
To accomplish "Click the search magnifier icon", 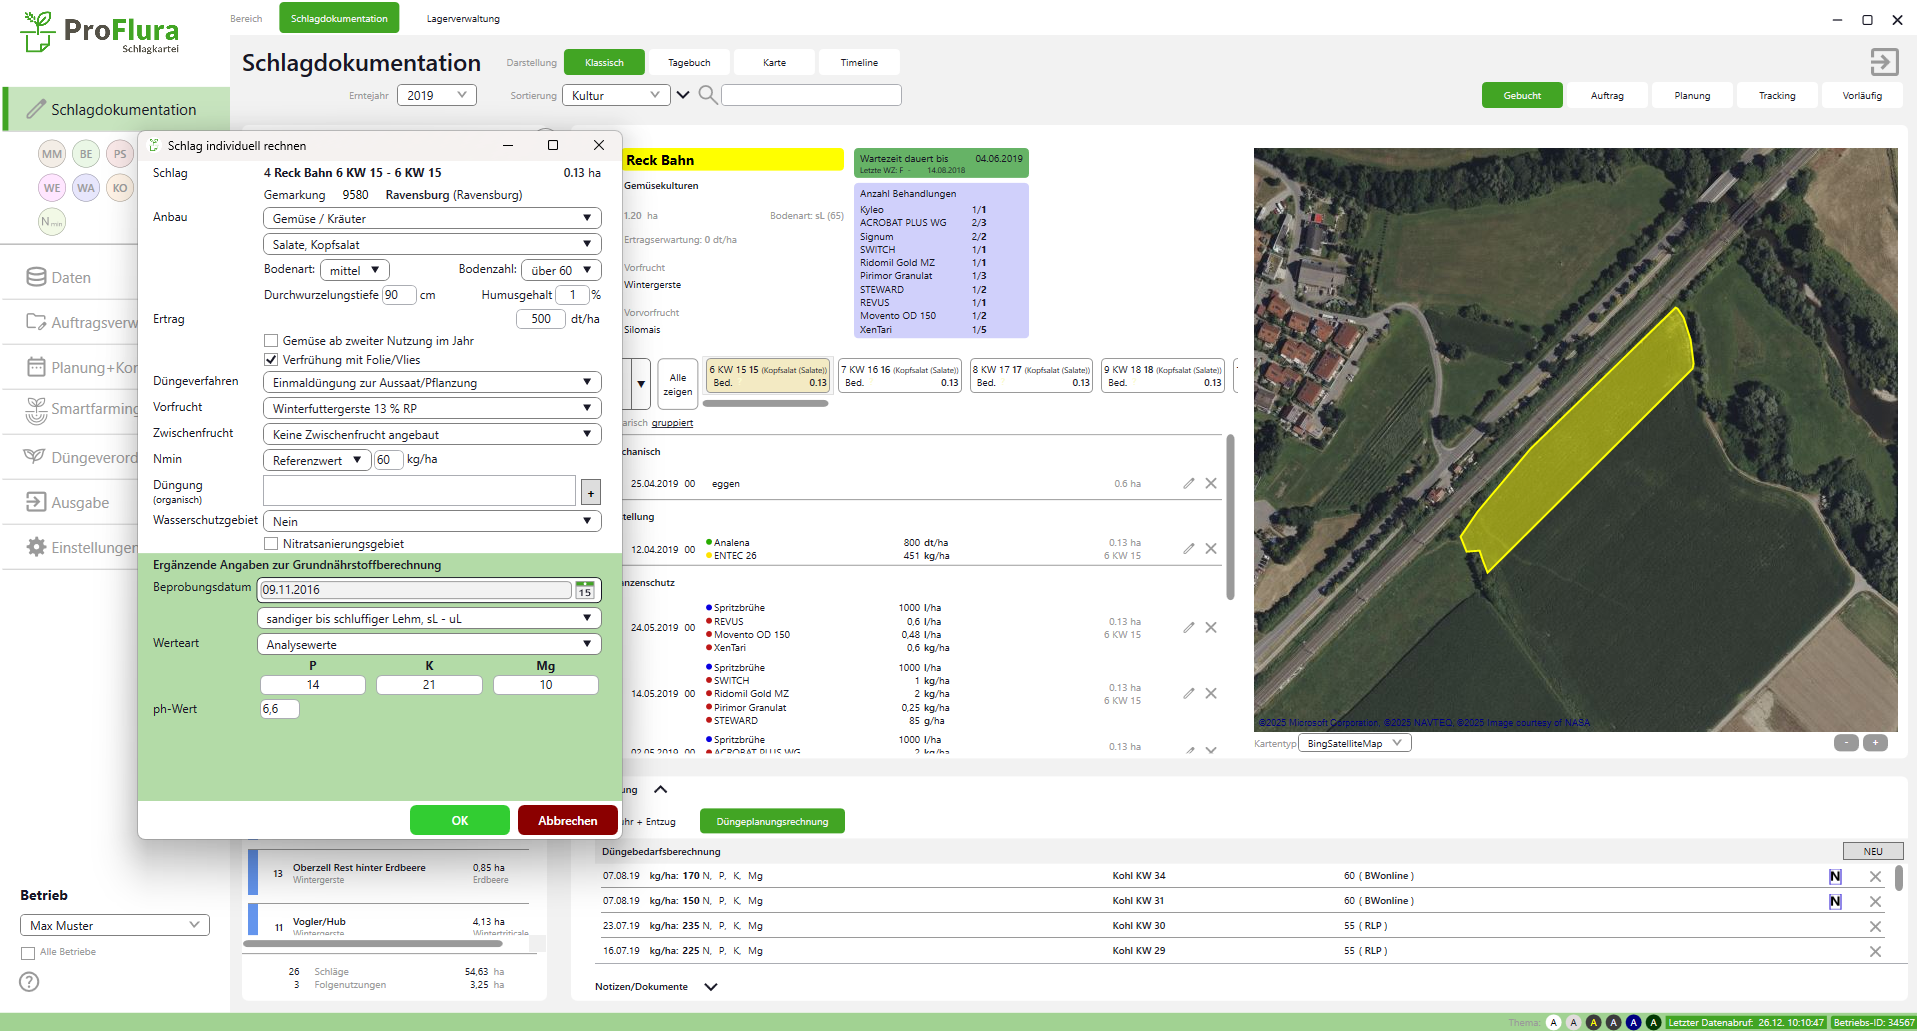I will pos(707,95).
